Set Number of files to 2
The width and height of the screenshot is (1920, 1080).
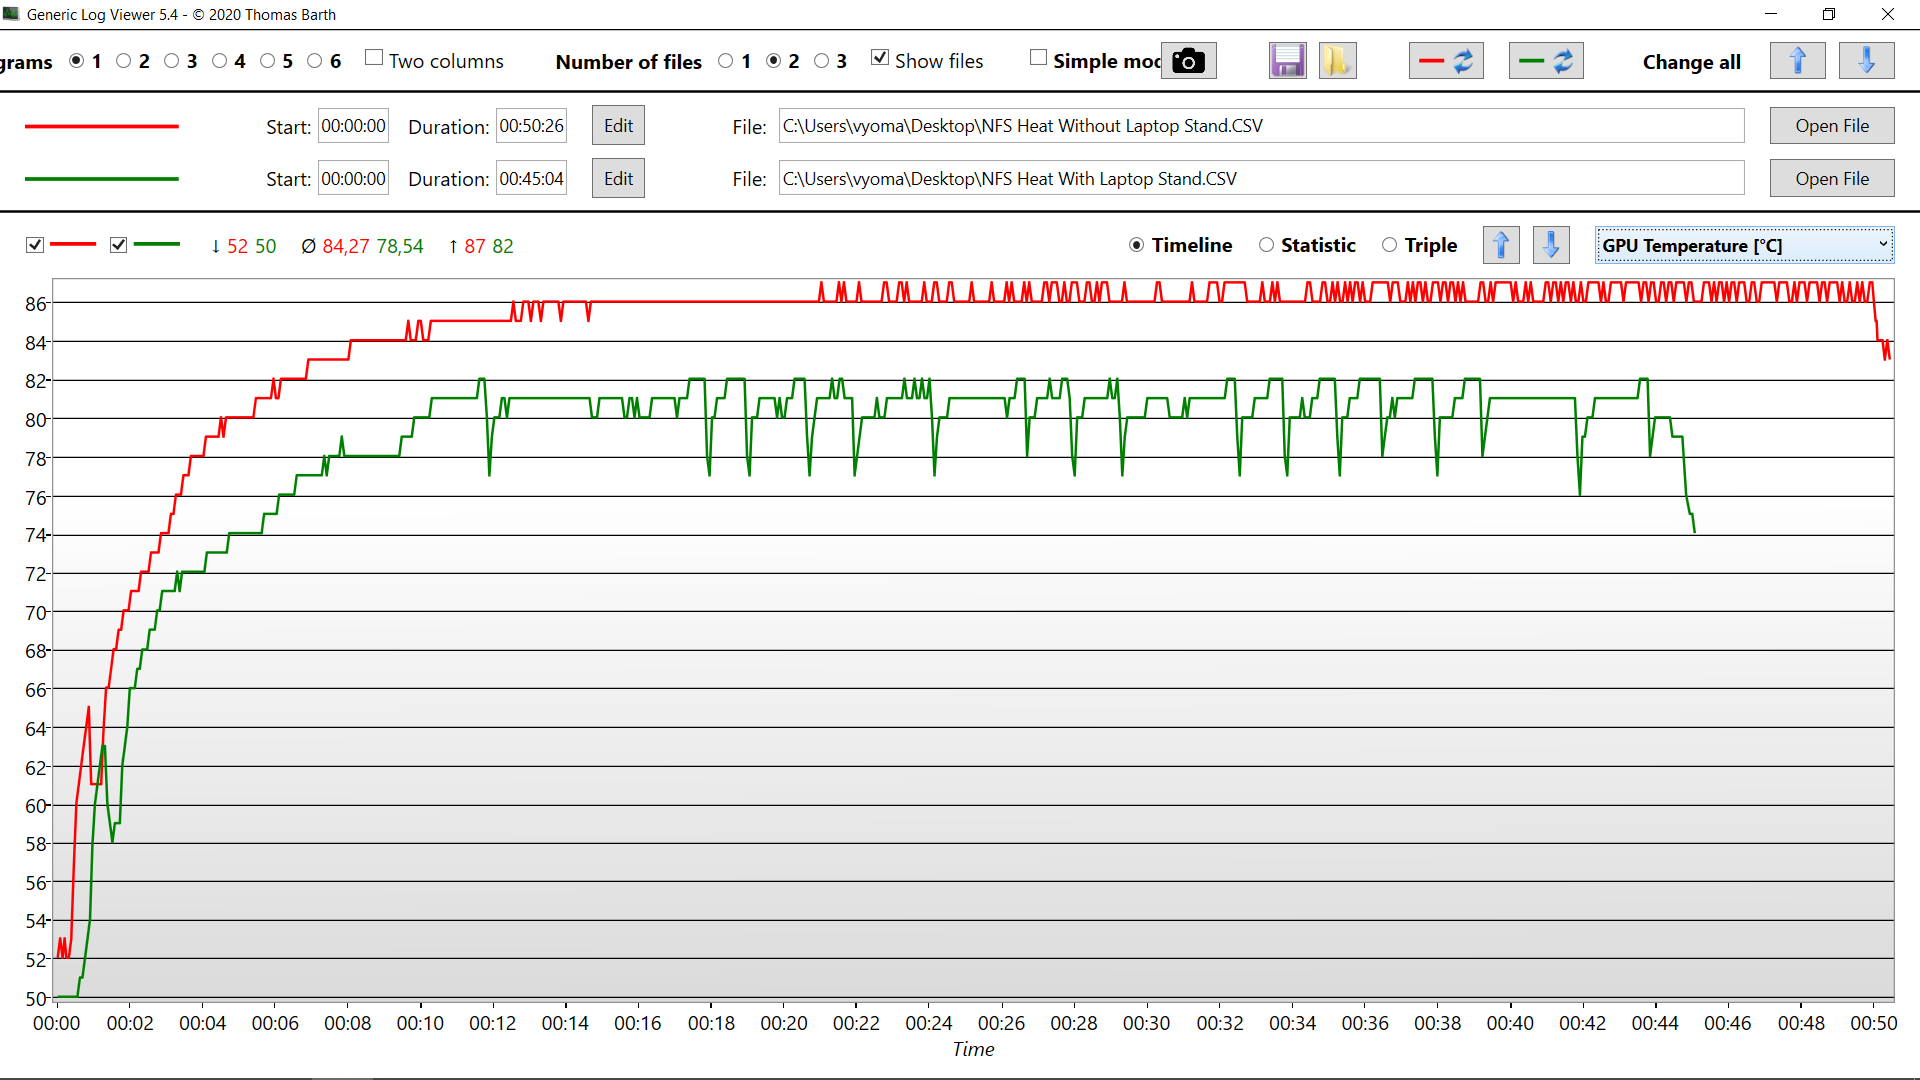pos(774,61)
